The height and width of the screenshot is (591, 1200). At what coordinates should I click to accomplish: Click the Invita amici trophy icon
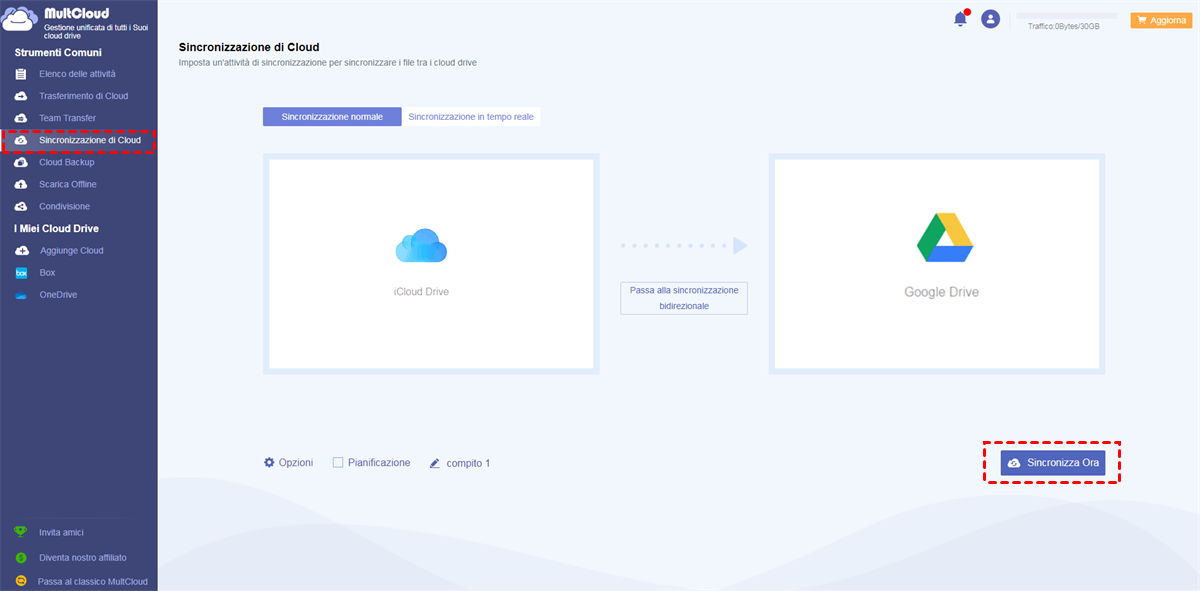tap(20, 533)
